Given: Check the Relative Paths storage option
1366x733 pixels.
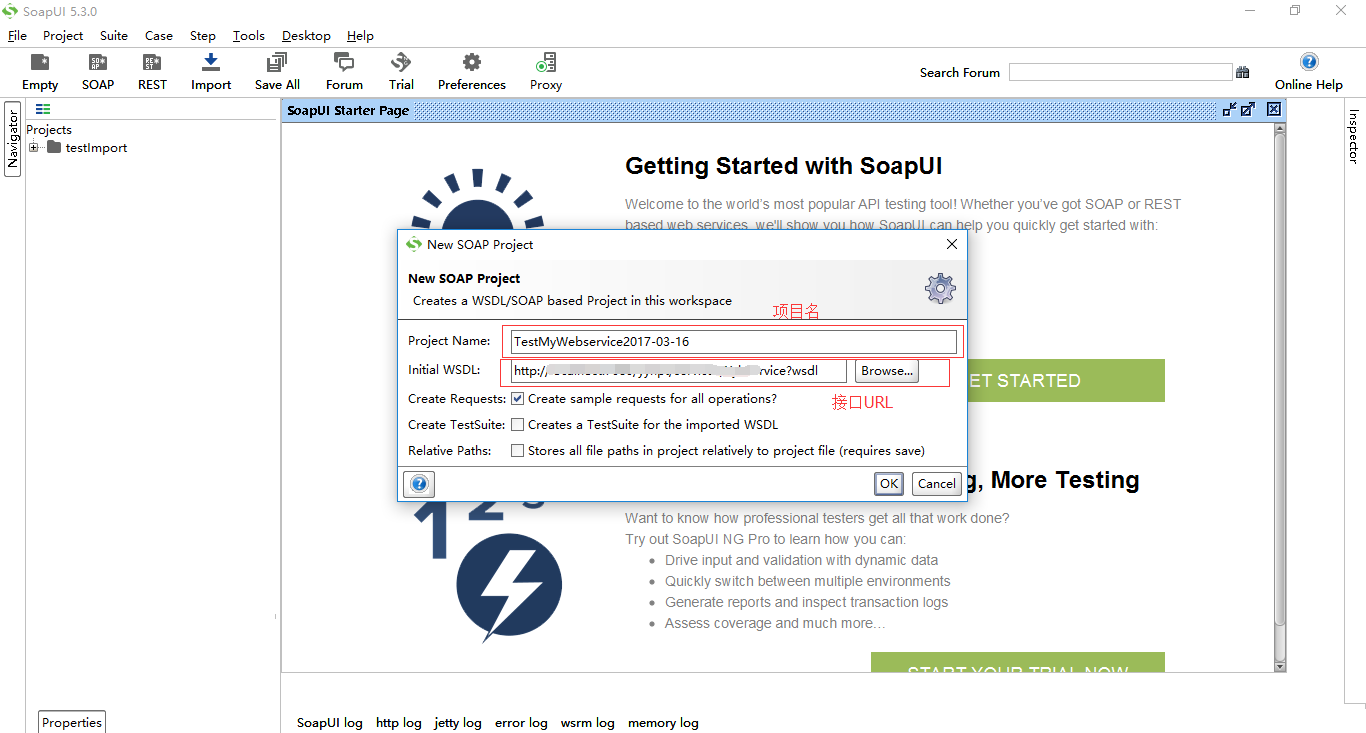Looking at the screenshot, I should pyautogui.click(x=517, y=450).
